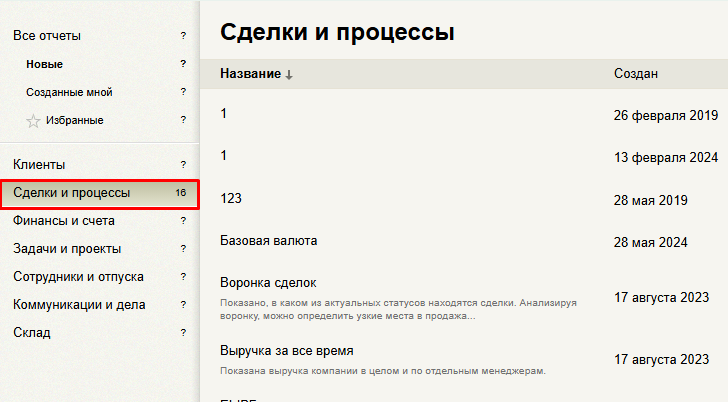Open Финансы и счета category
728x402 pixels.
pos(64,220)
